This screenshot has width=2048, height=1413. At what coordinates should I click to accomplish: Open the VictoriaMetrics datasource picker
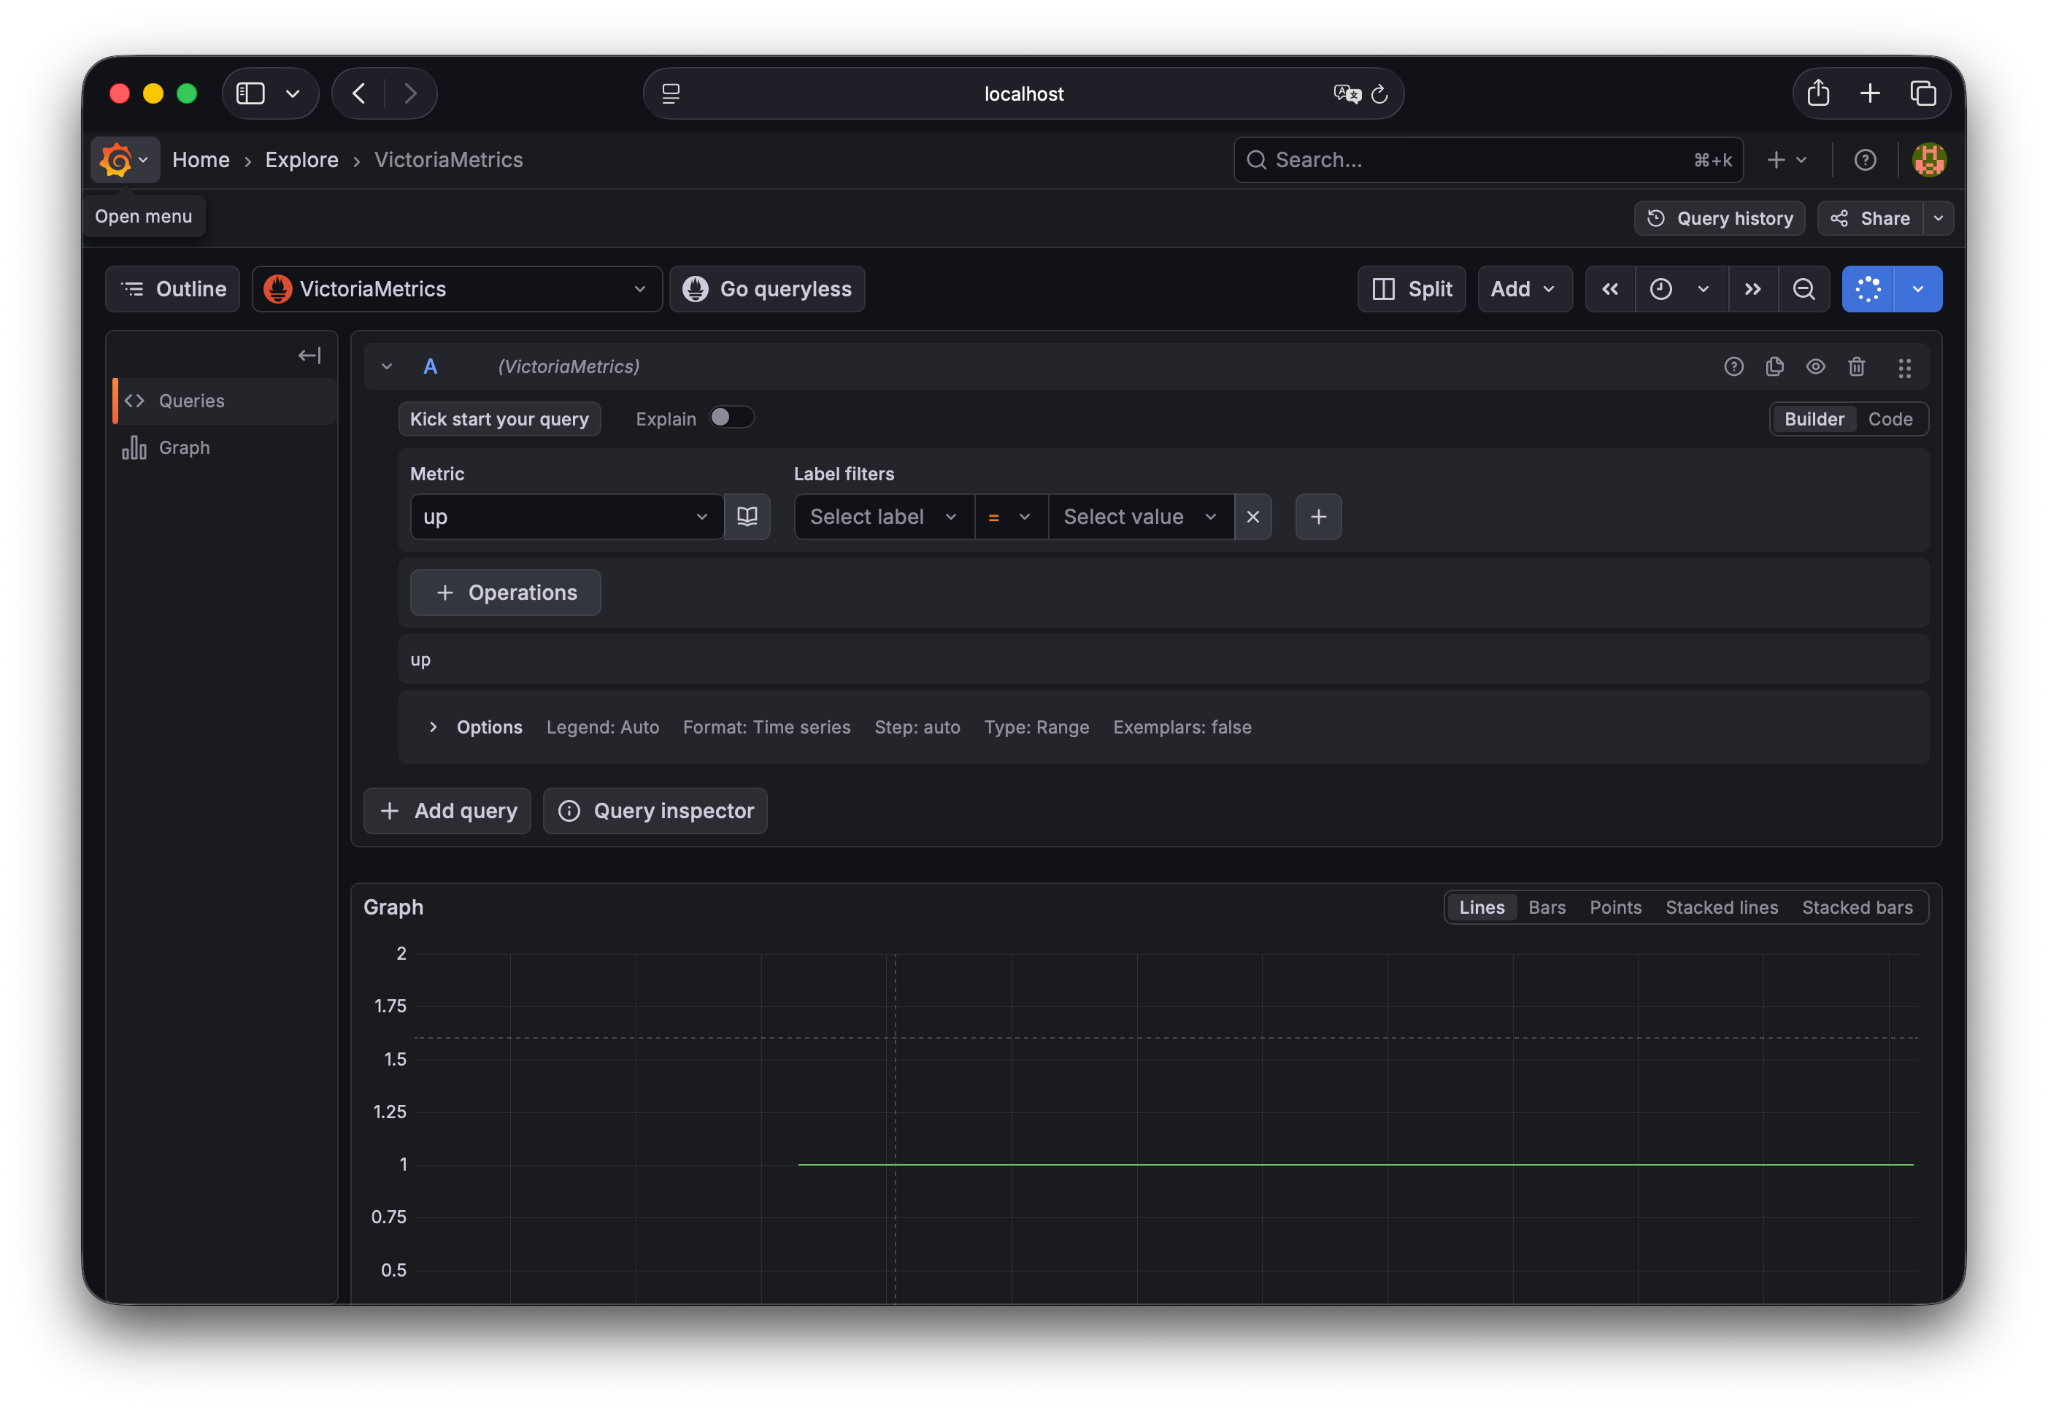click(x=457, y=289)
